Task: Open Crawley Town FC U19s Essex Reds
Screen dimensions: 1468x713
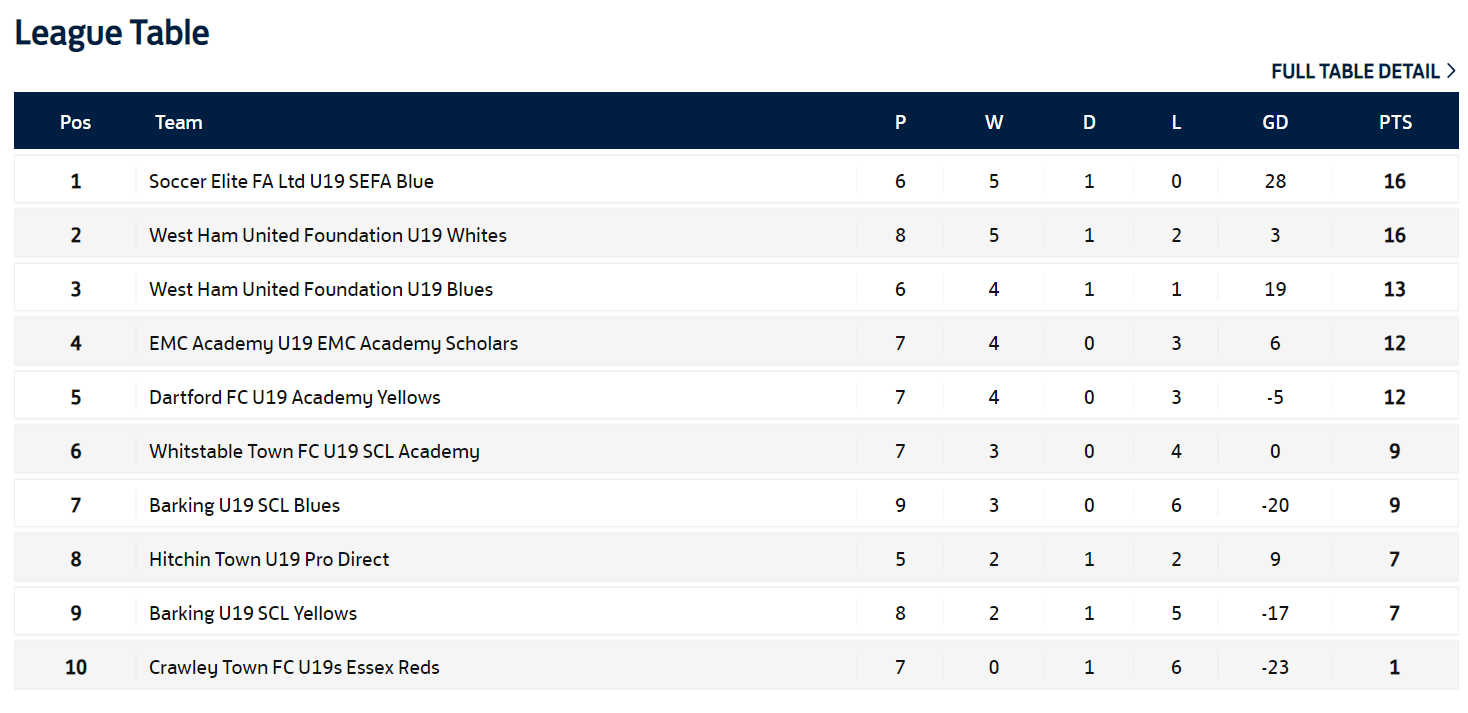Action: [x=294, y=667]
